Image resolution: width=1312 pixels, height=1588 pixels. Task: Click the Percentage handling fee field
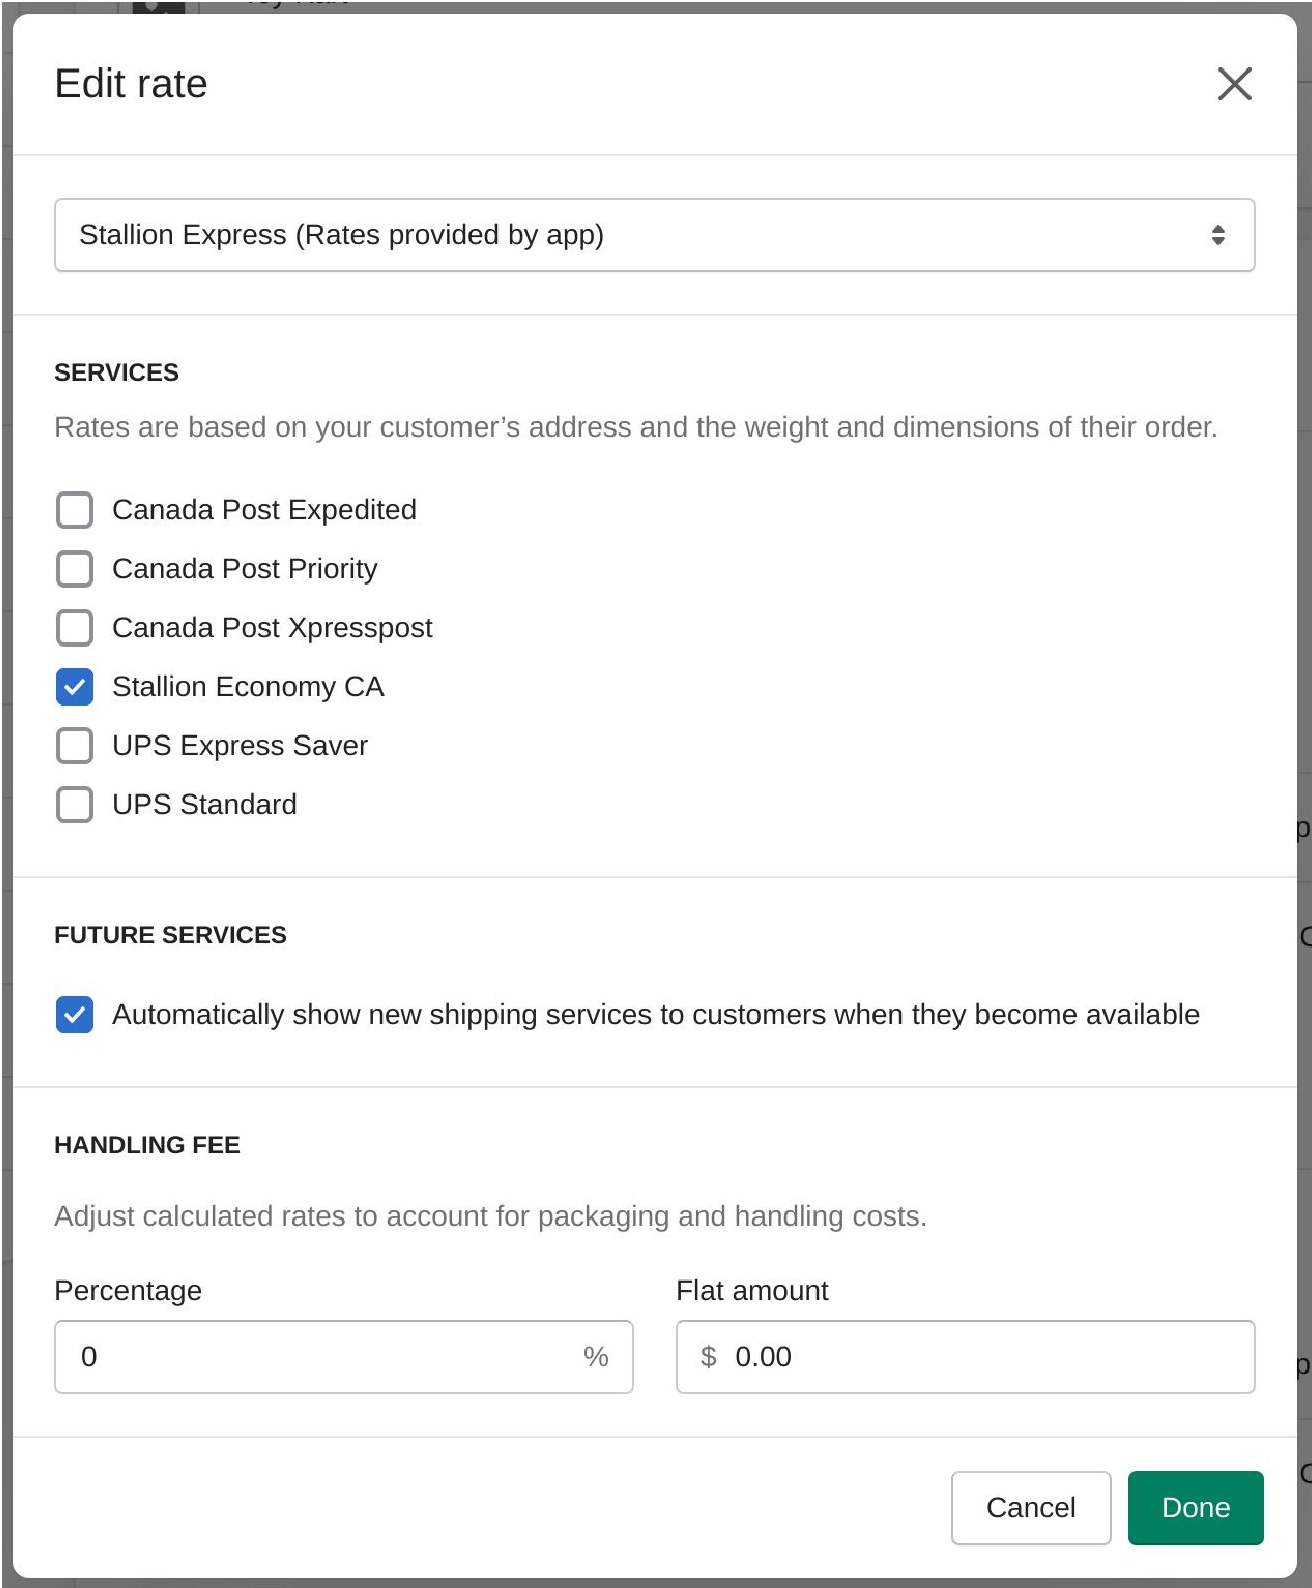(344, 1357)
